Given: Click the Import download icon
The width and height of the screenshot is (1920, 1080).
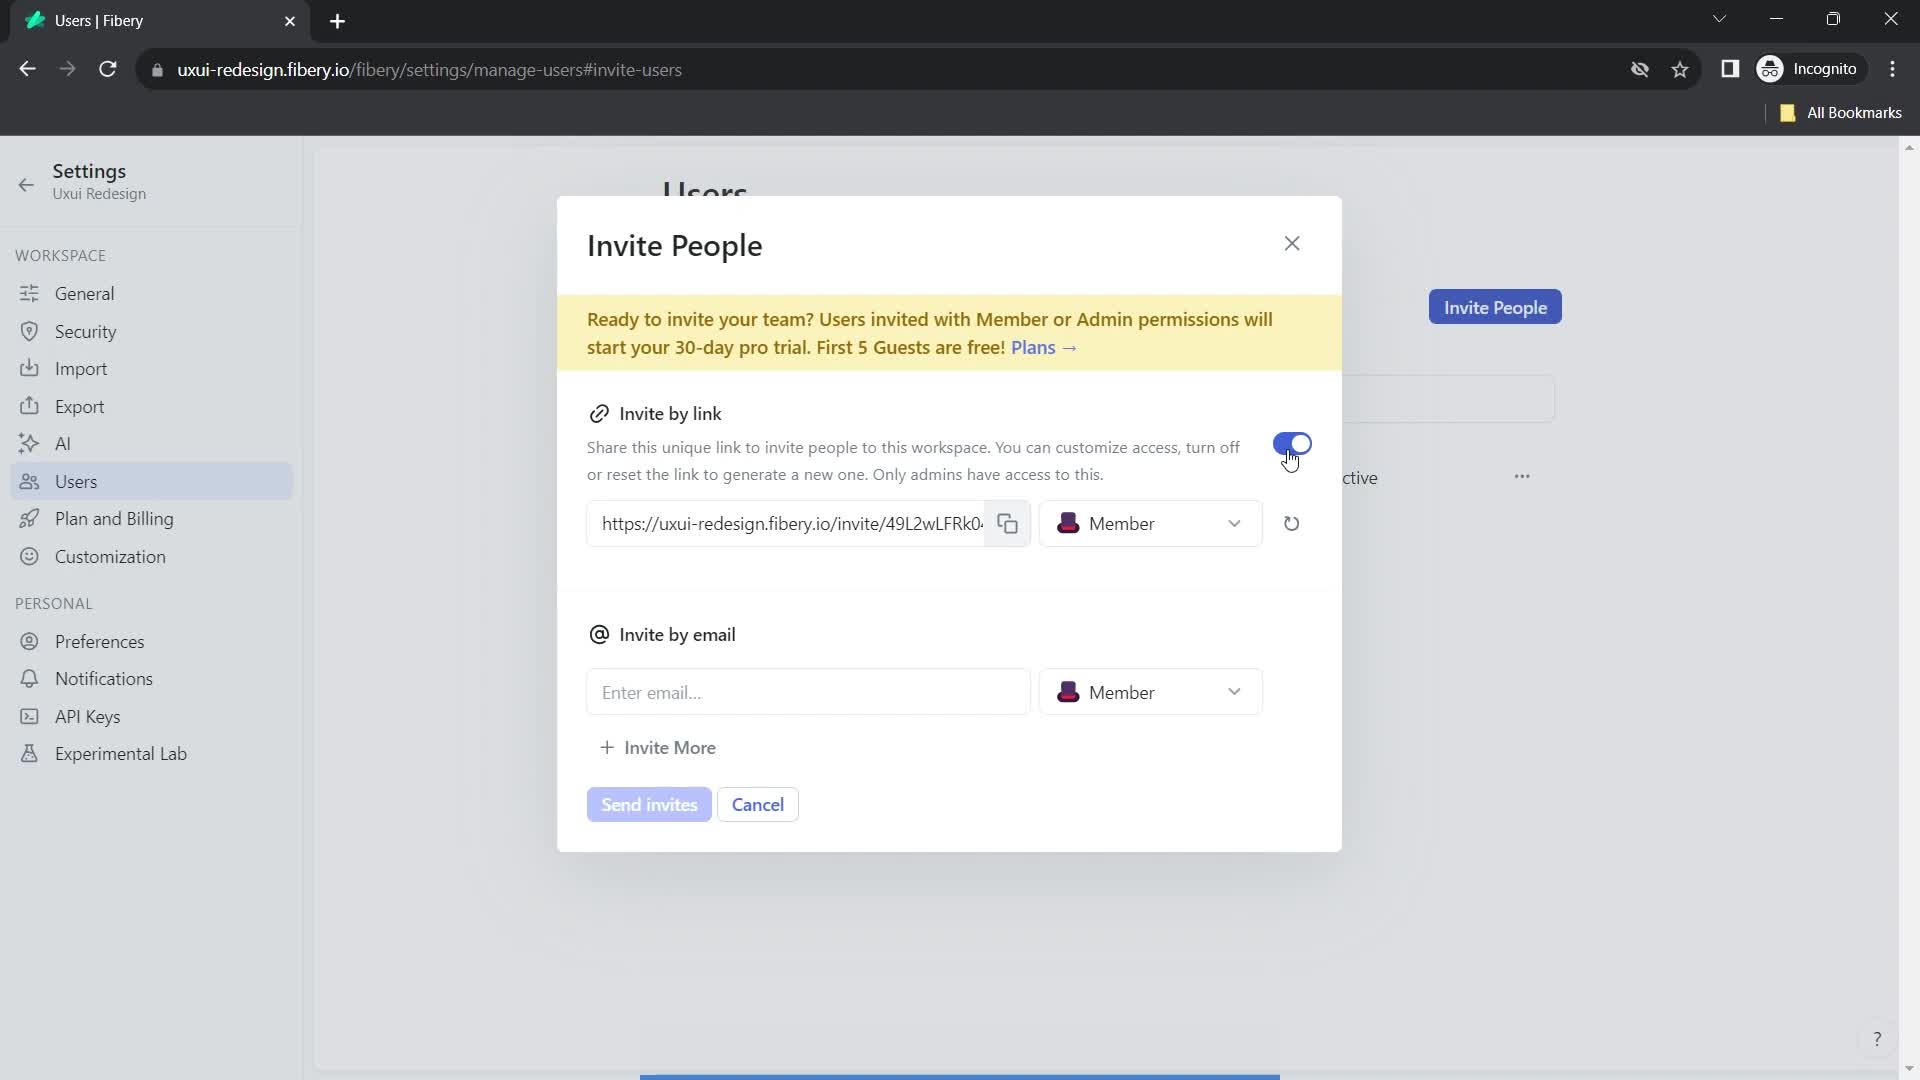Looking at the screenshot, I should click(29, 369).
